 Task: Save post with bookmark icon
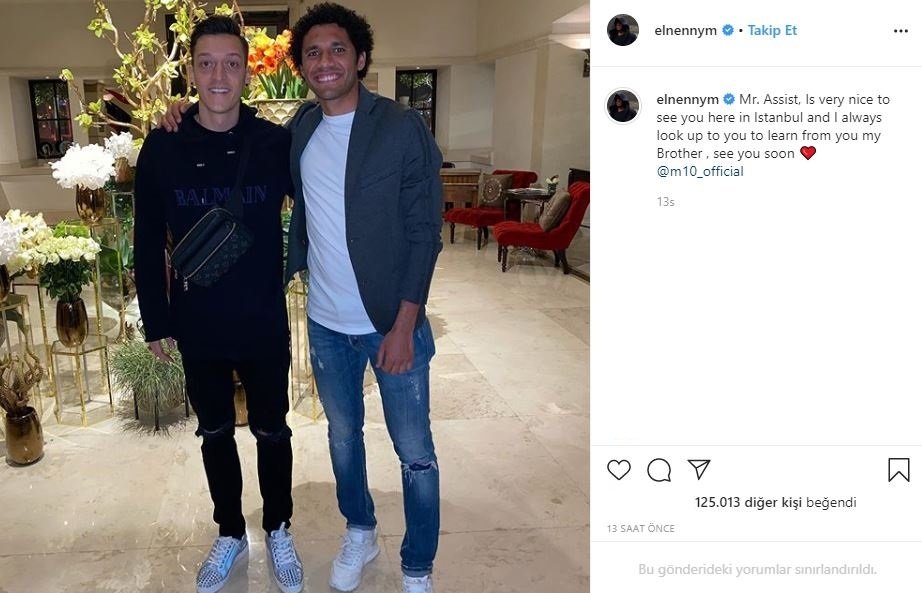pyautogui.click(x=898, y=470)
